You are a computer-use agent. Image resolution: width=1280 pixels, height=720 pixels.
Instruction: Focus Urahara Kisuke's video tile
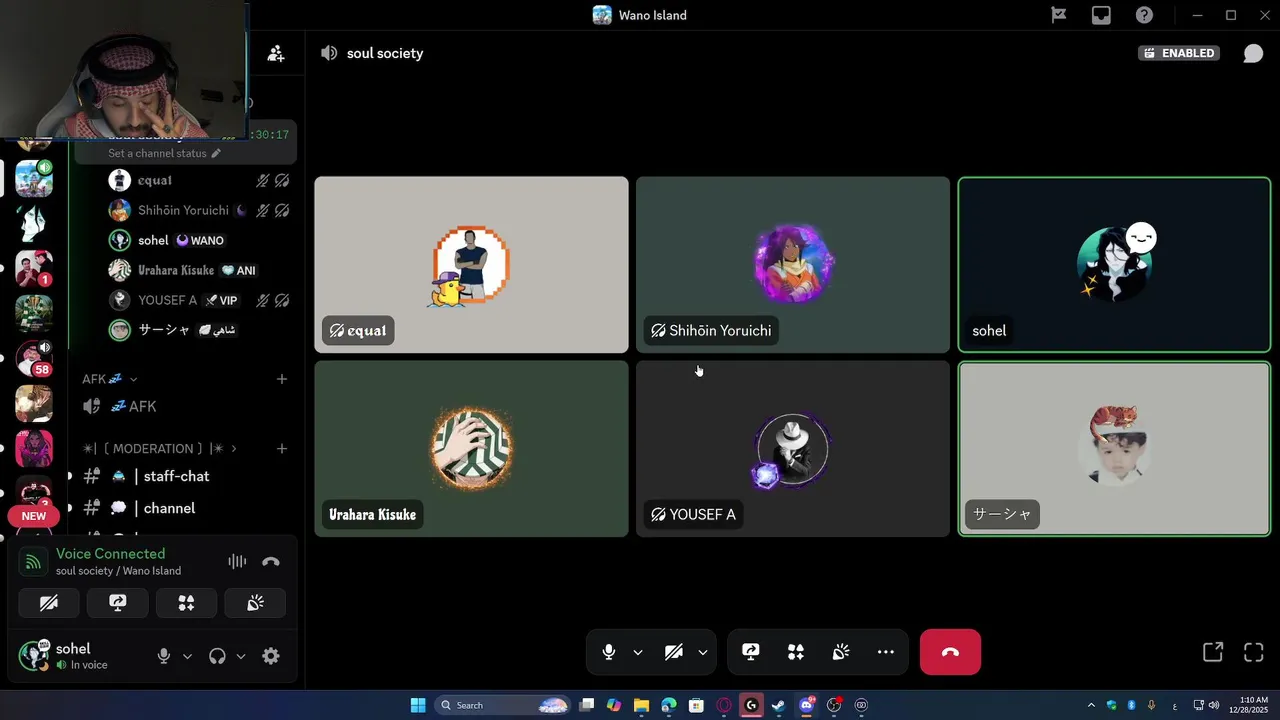pyautogui.click(x=471, y=448)
